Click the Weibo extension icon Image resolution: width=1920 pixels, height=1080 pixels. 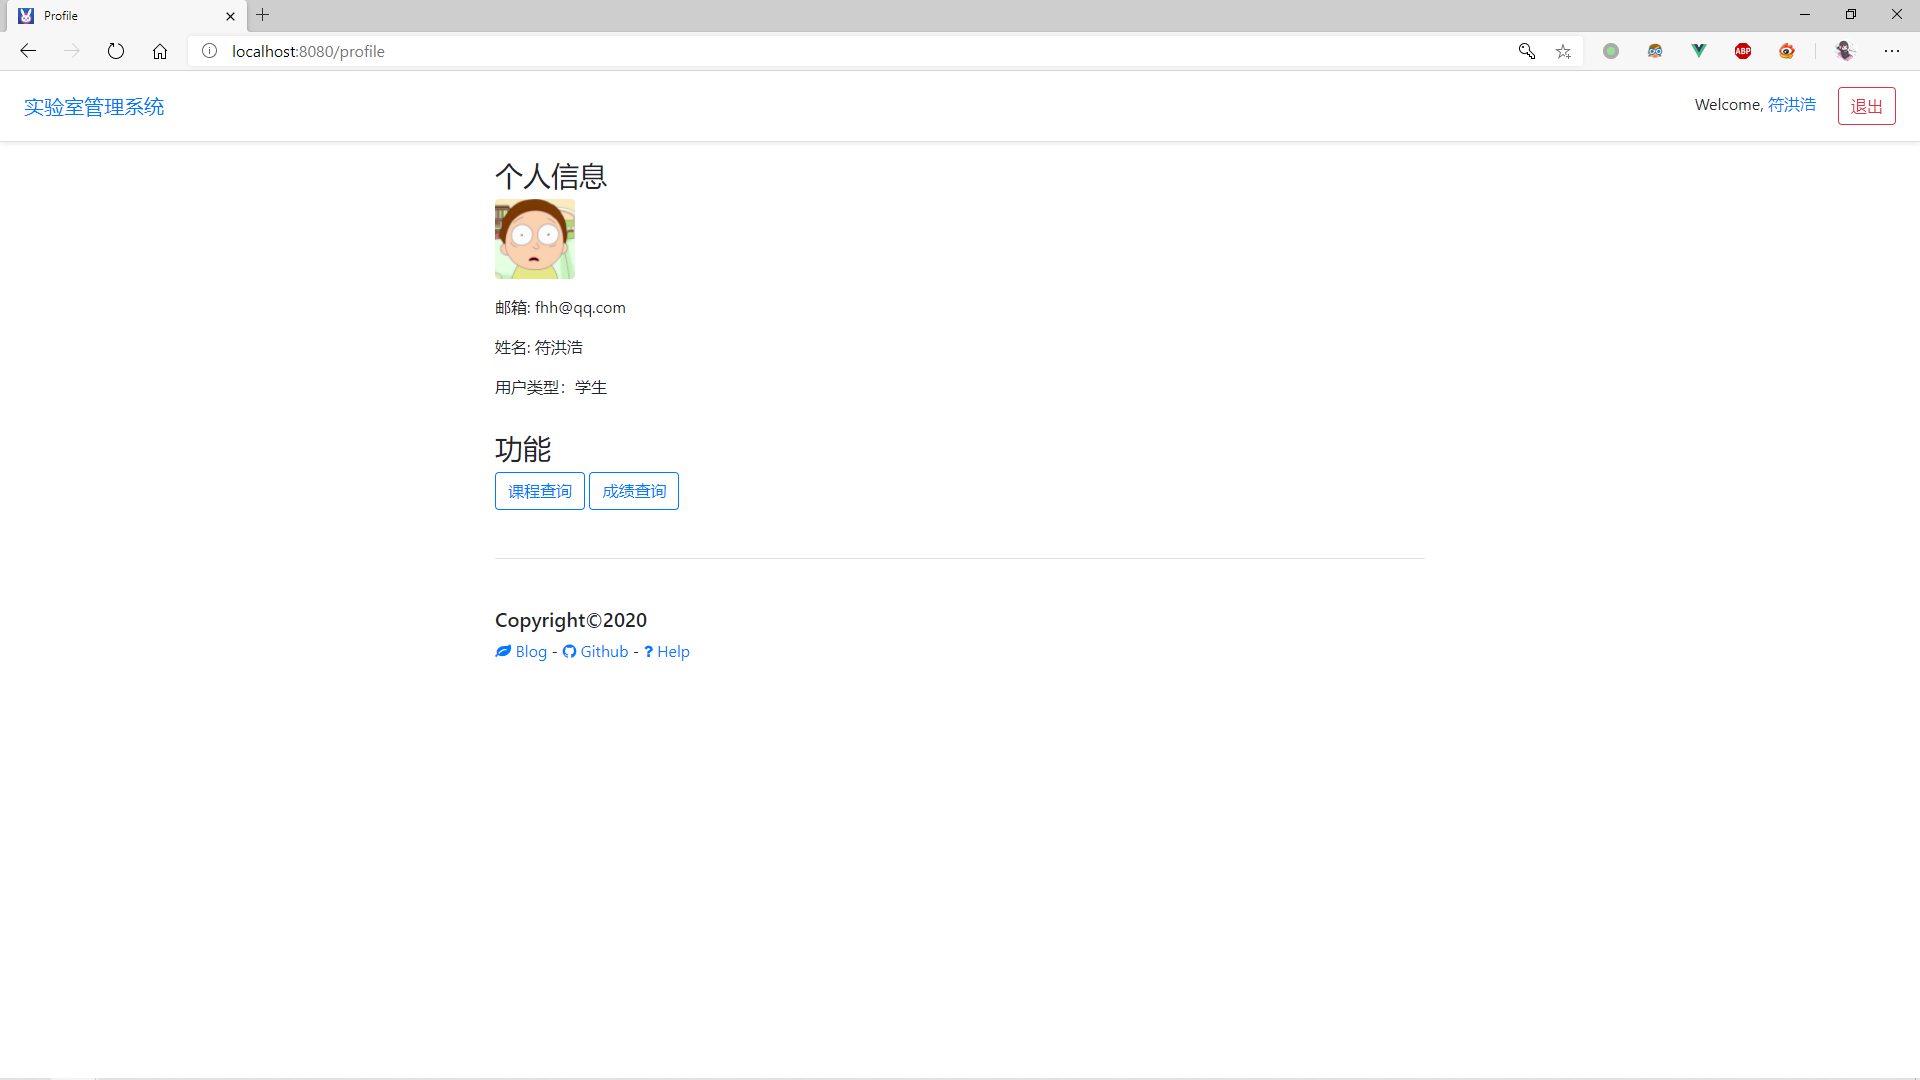pos(1787,51)
